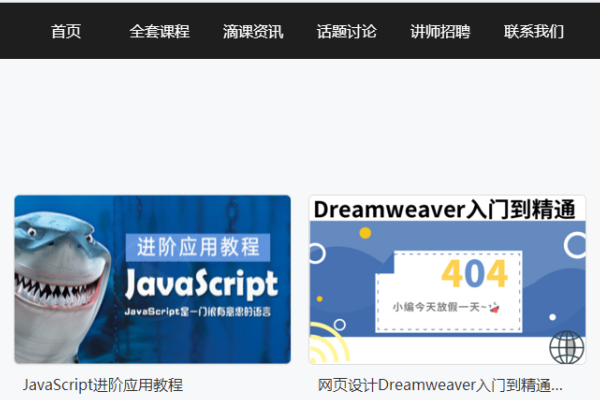Screen dimensions: 600x400
Task: Open the JavaScript shark course thumbnail
Action: (x=153, y=279)
